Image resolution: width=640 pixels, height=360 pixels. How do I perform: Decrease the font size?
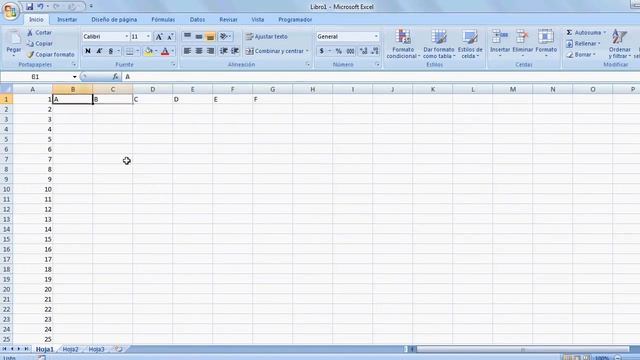[x=170, y=37]
